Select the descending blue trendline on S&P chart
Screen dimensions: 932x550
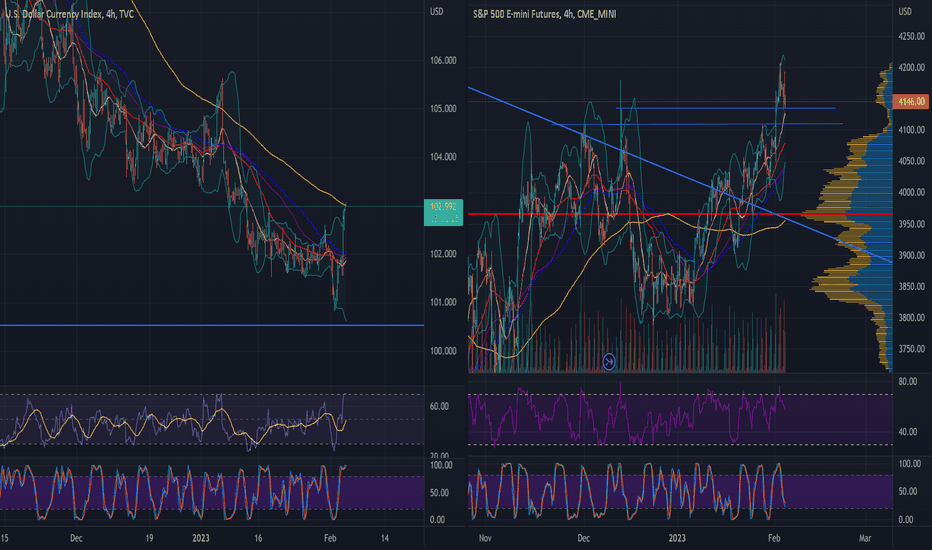click(x=680, y=175)
